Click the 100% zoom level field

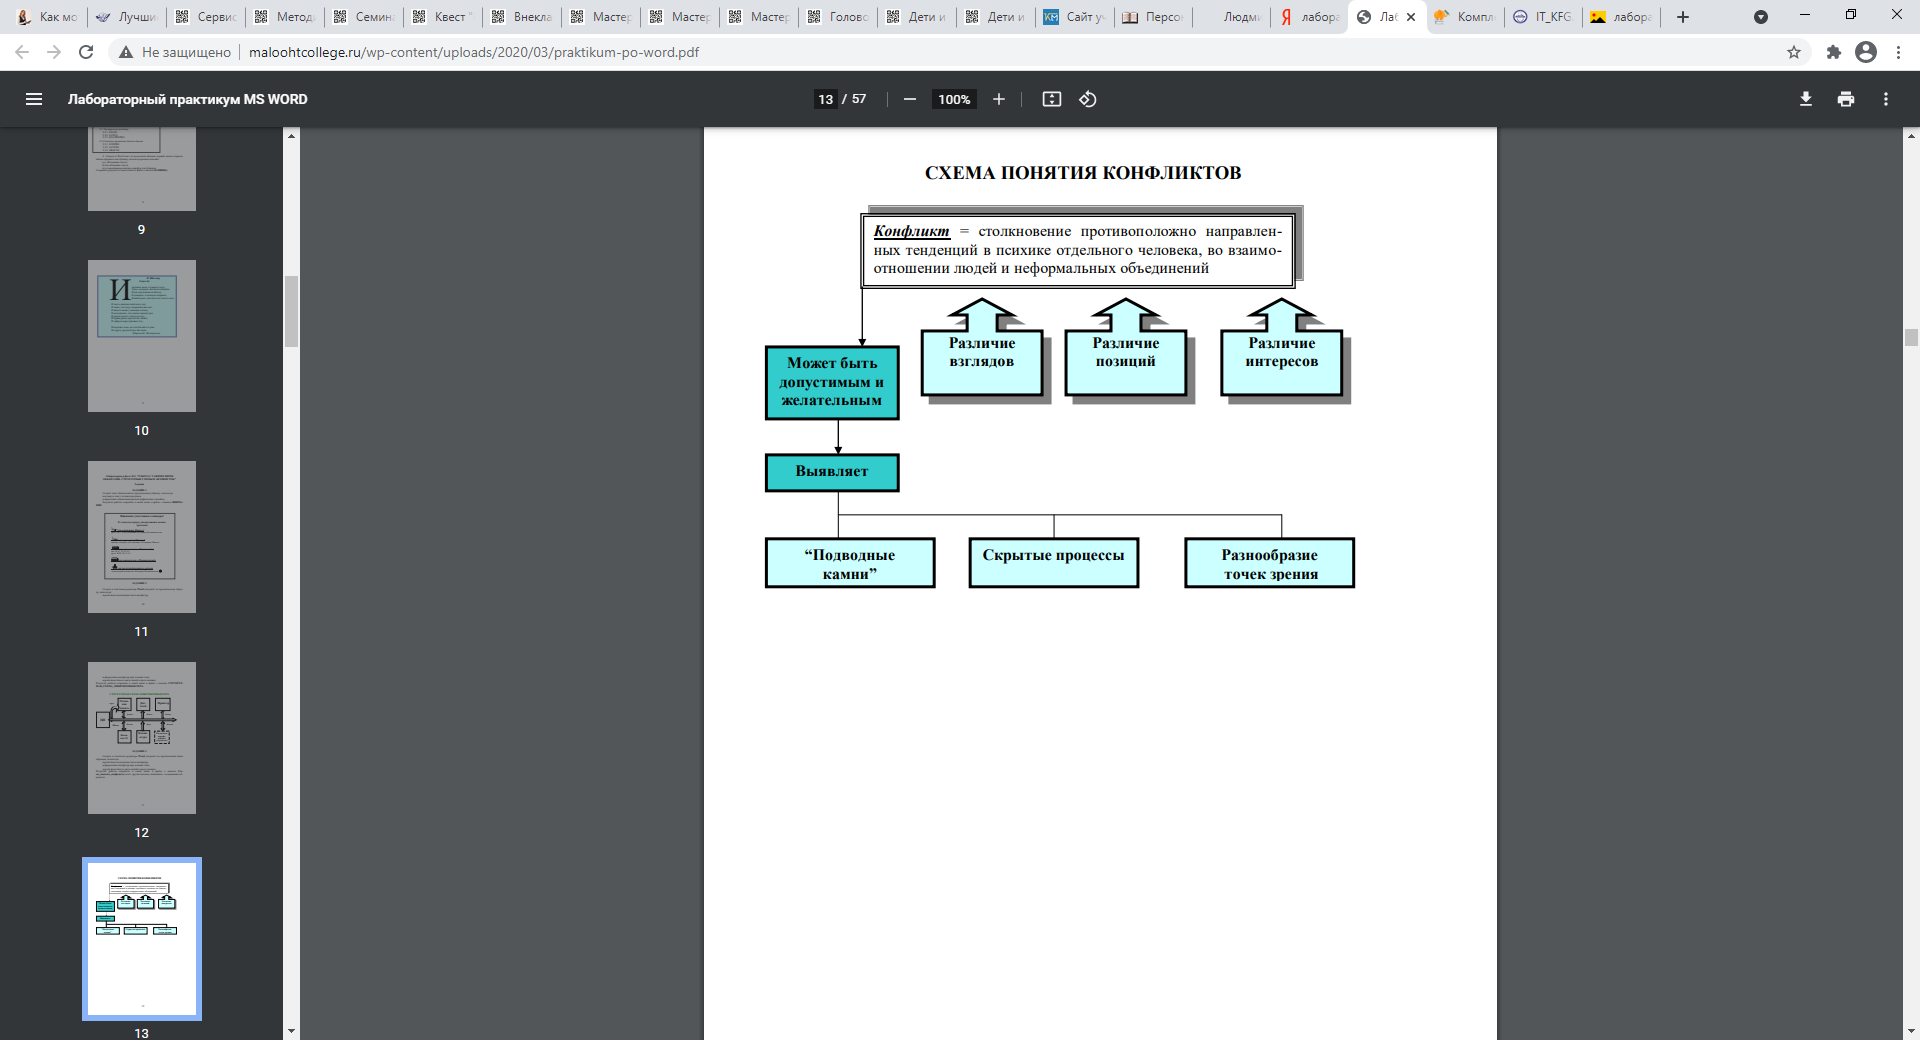(x=954, y=99)
